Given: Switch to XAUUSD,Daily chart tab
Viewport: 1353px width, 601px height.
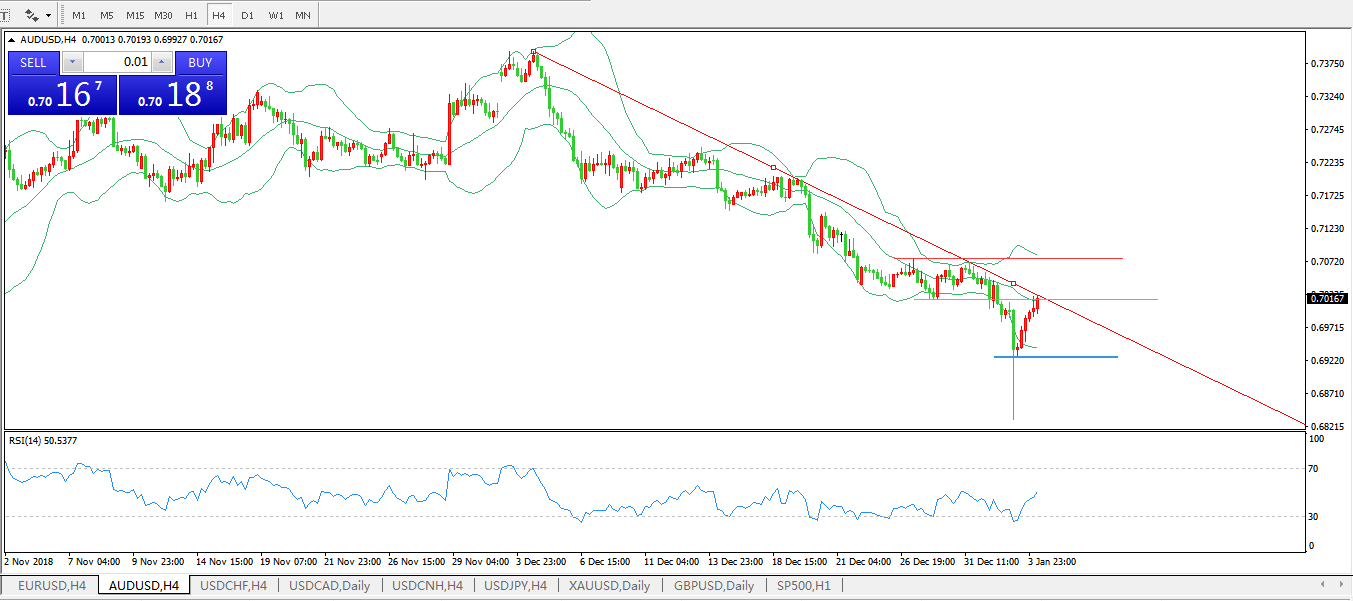Looking at the screenshot, I should pos(609,585).
